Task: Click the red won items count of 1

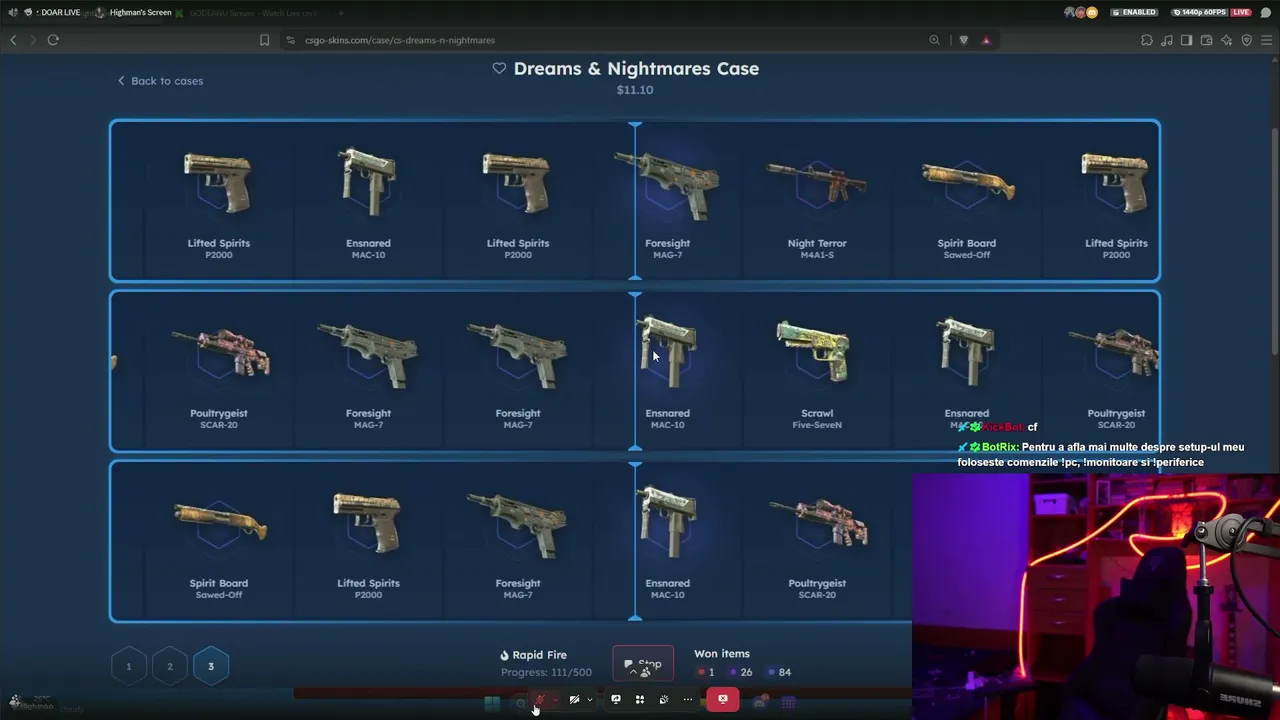Action: [x=706, y=673]
